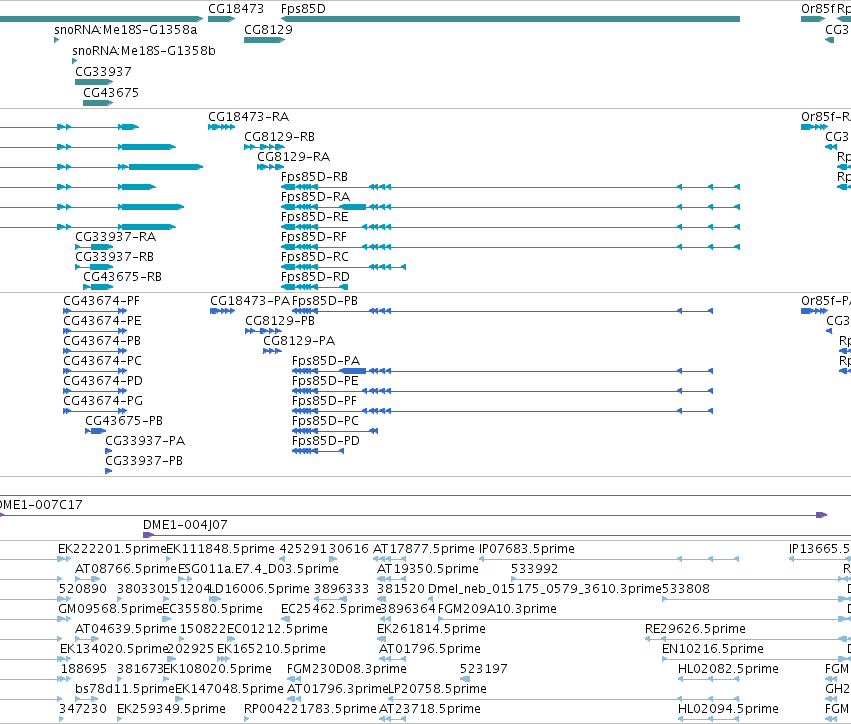Select protein Fps85D-PF label
Screen dimensions: 851x724
[324, 401]
